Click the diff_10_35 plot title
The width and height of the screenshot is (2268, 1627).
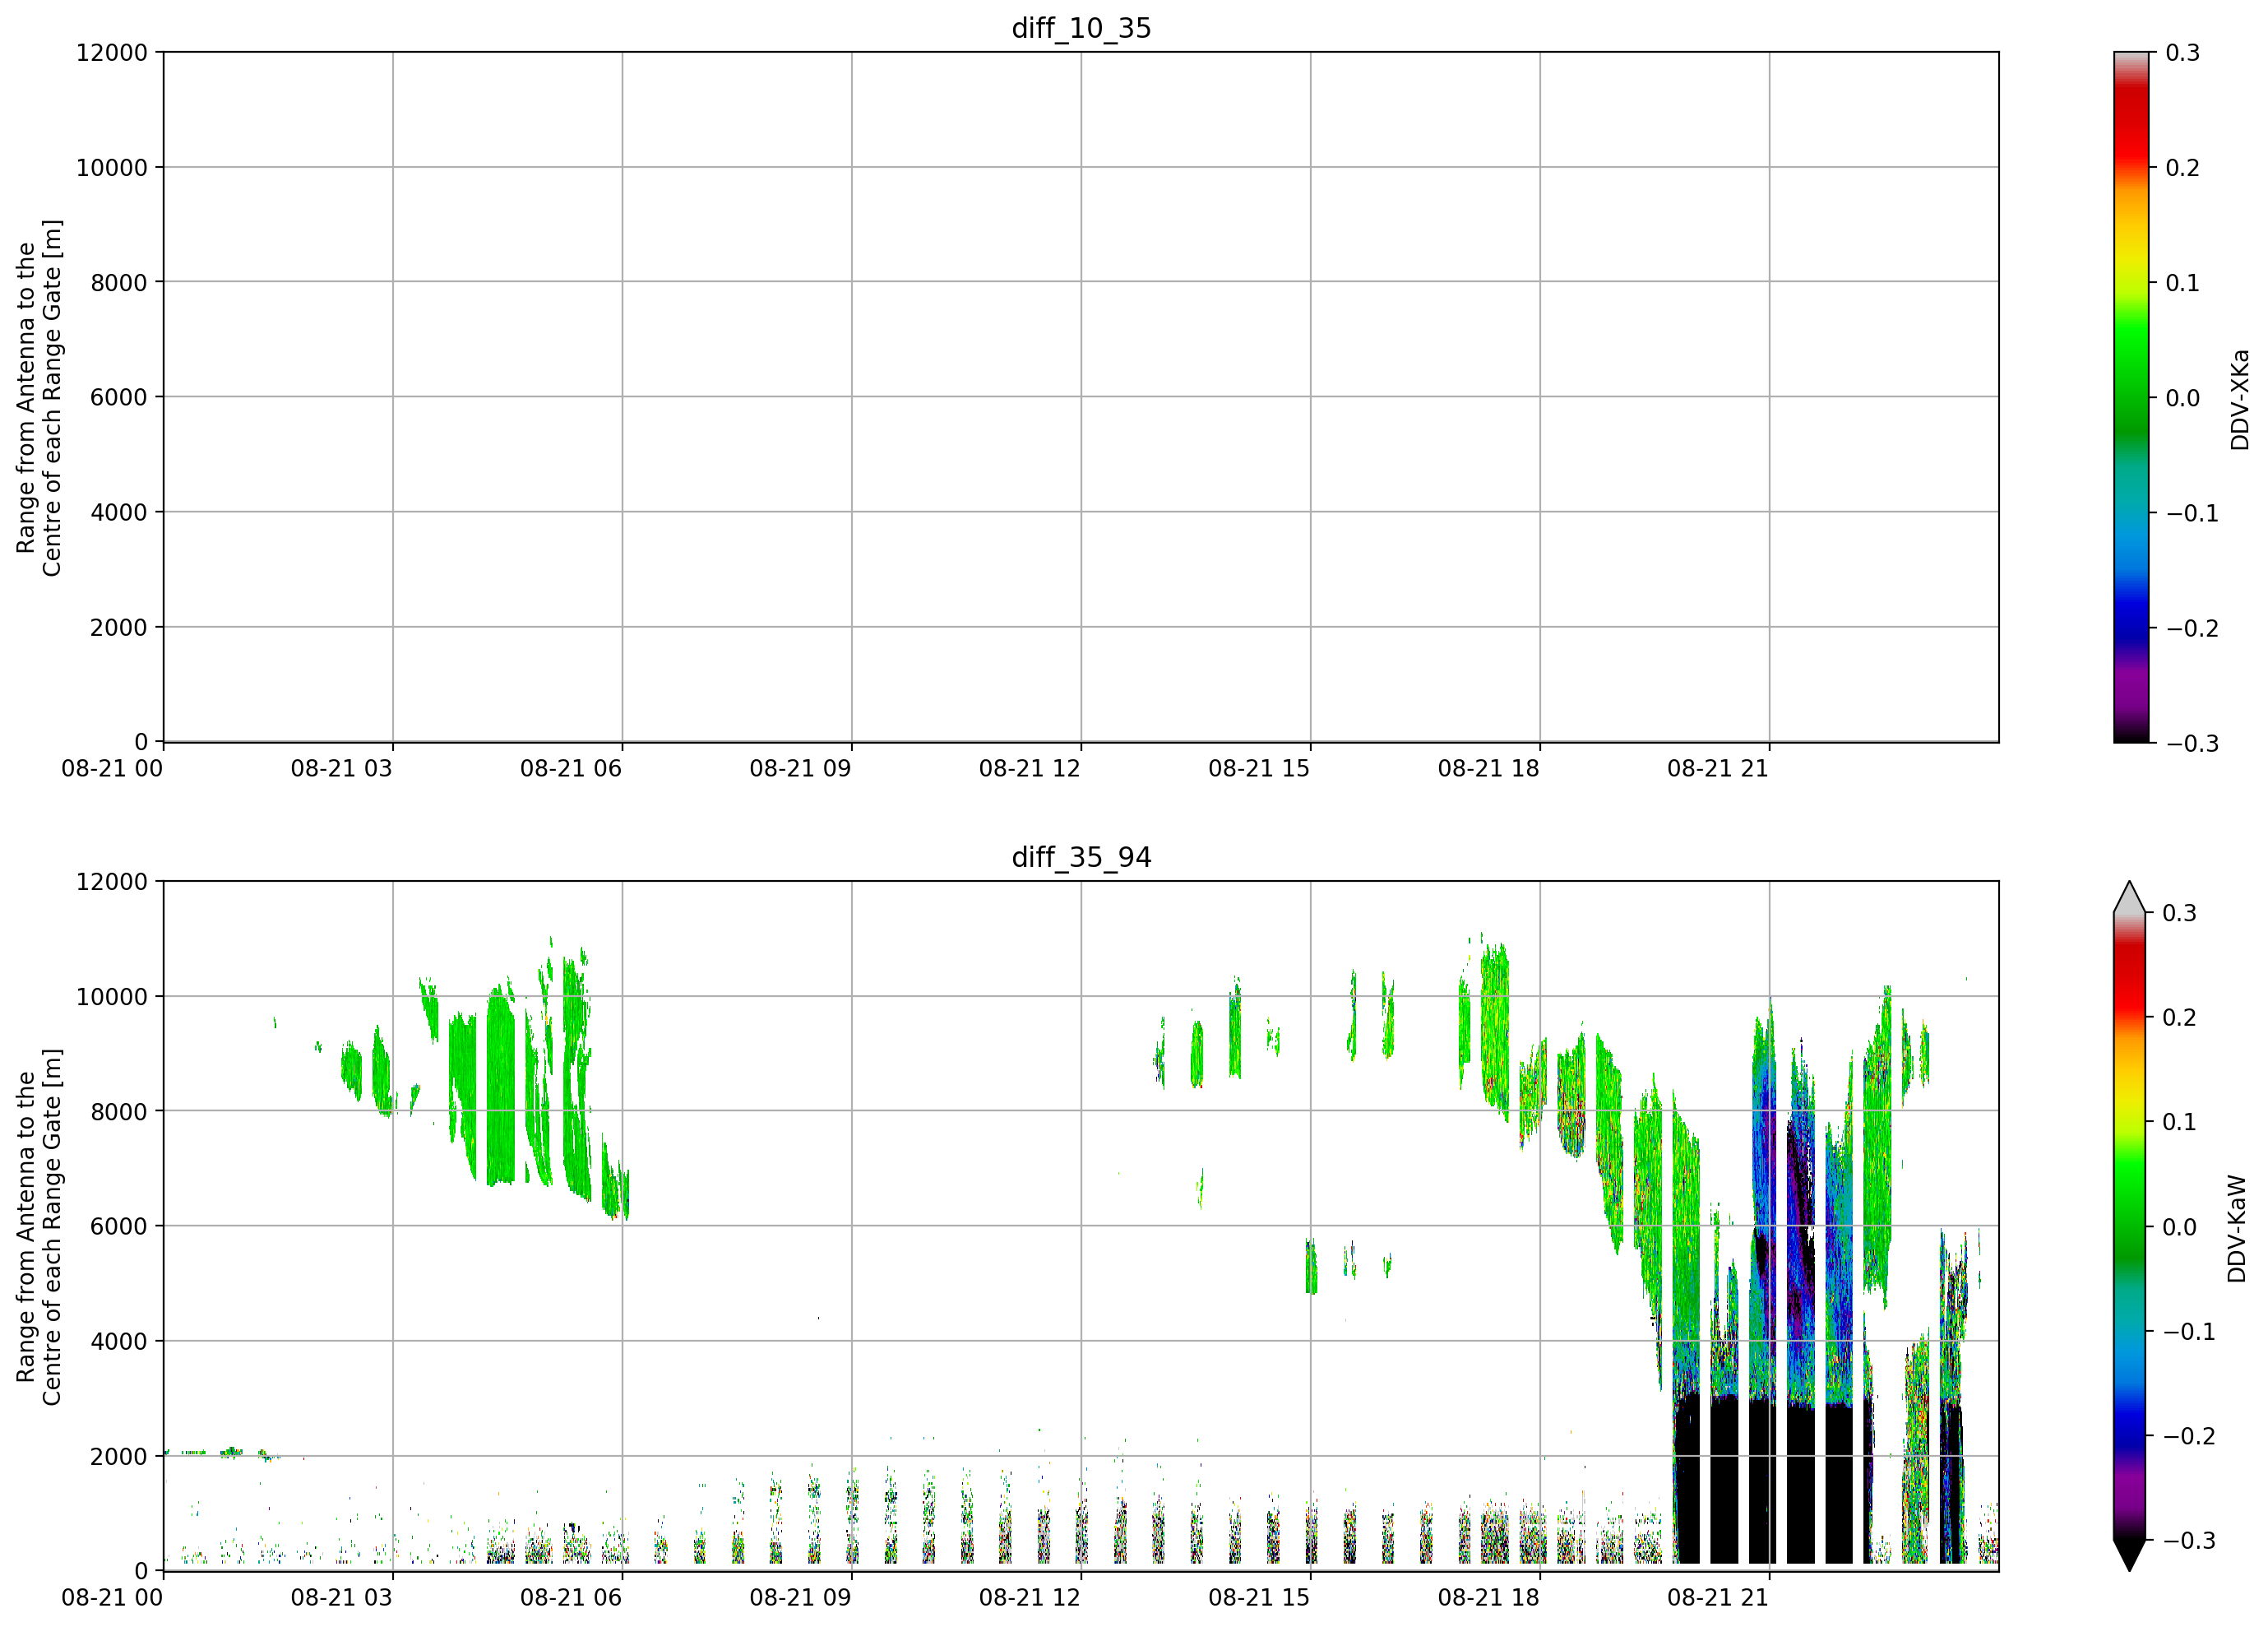1081,28
